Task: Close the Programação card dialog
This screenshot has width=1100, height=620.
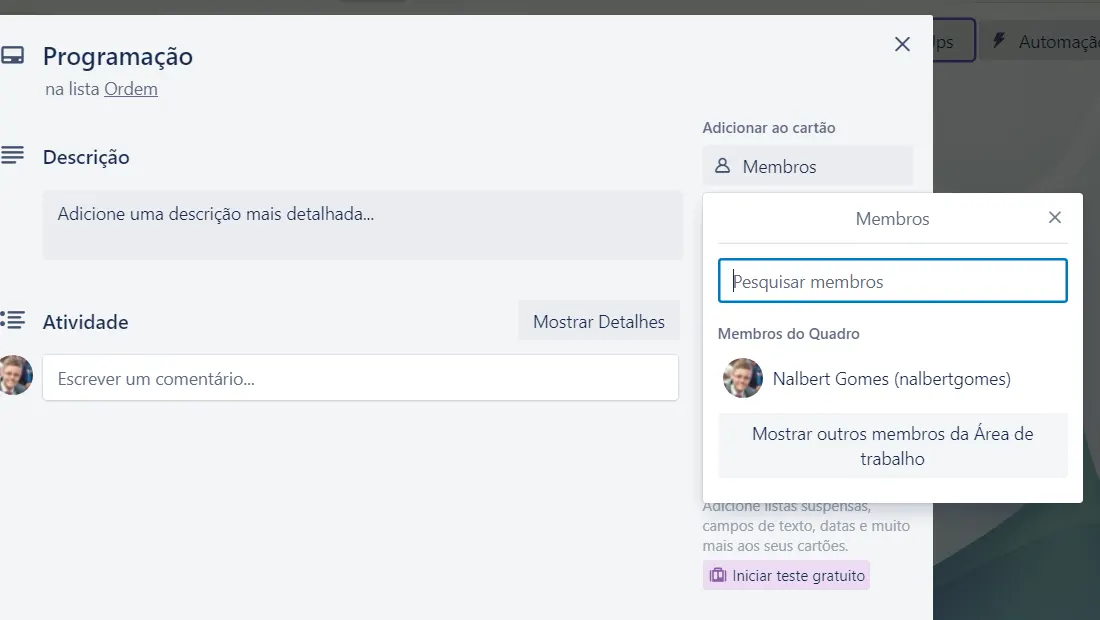Action: coord(902,44)
